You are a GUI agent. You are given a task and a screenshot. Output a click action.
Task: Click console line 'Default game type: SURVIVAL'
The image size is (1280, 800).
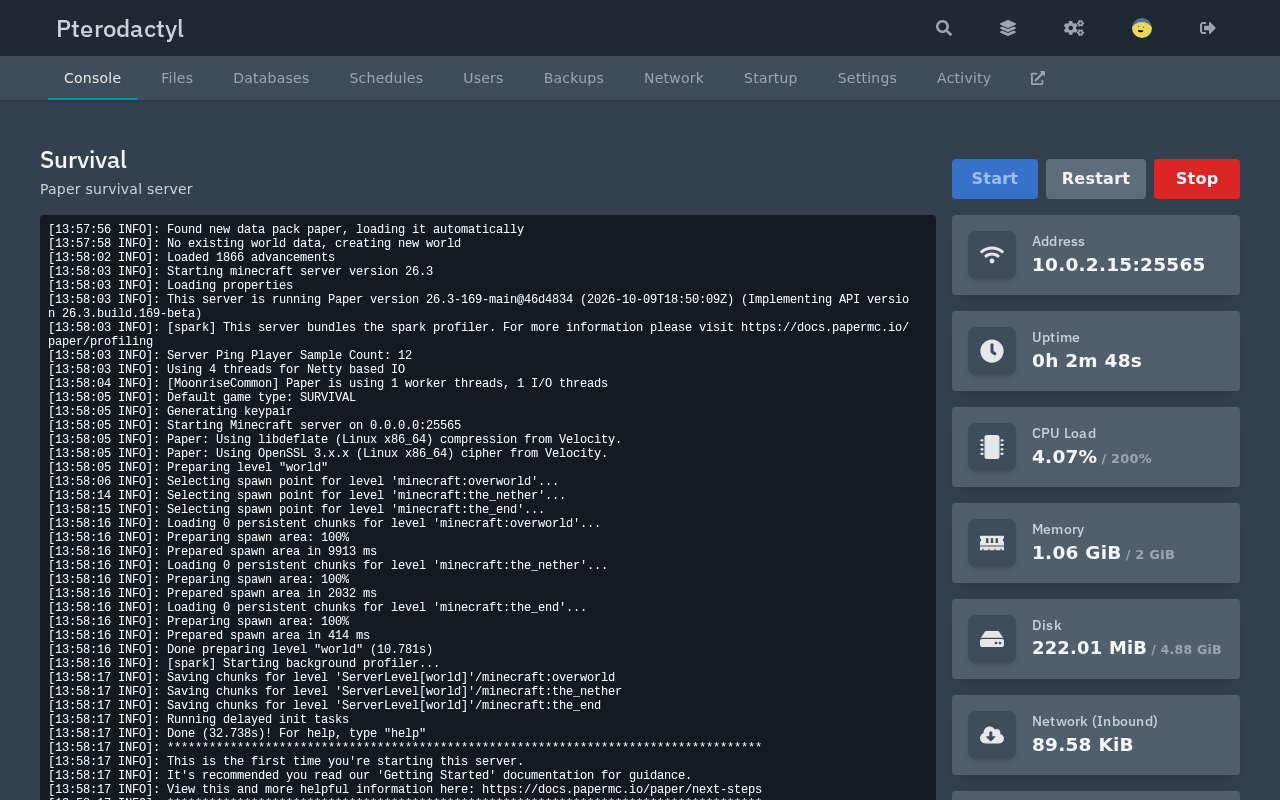click(202, 398)
